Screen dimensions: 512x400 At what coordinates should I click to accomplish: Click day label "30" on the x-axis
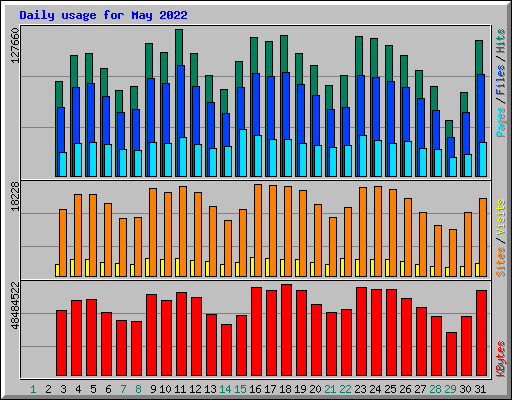pyautogui.click(x=465, y=389)
